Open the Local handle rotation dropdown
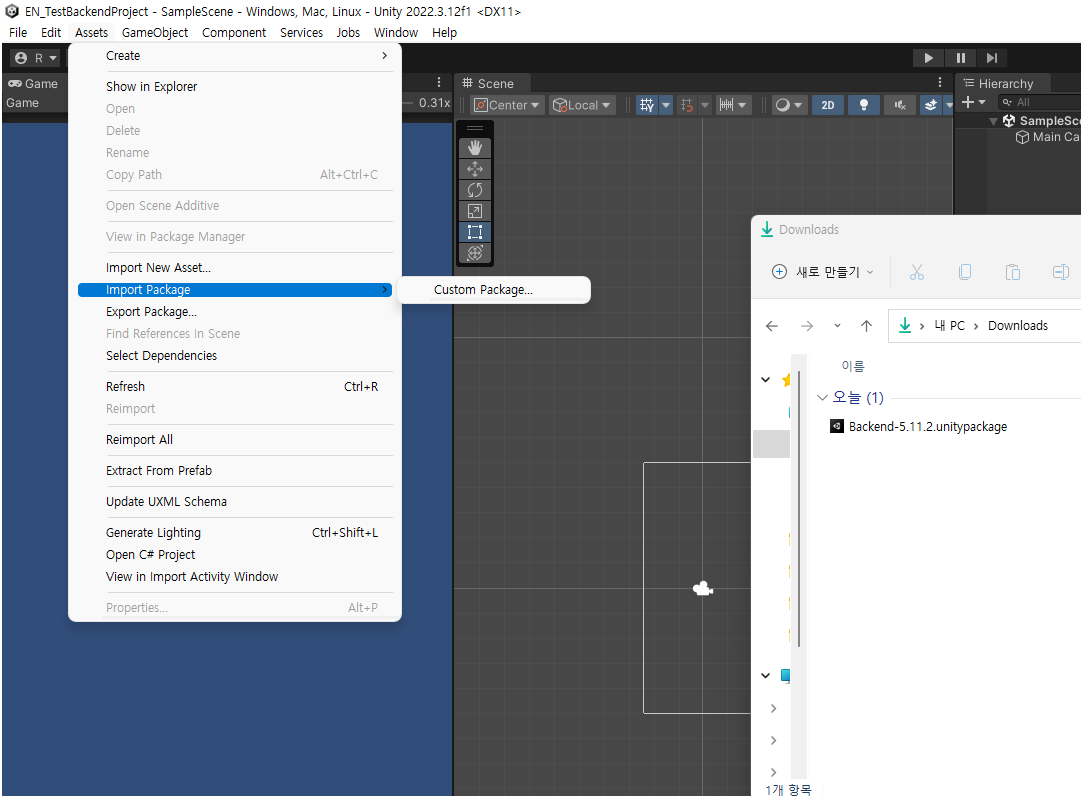This screenshot has height=796, width=1081. coord(583,105)
